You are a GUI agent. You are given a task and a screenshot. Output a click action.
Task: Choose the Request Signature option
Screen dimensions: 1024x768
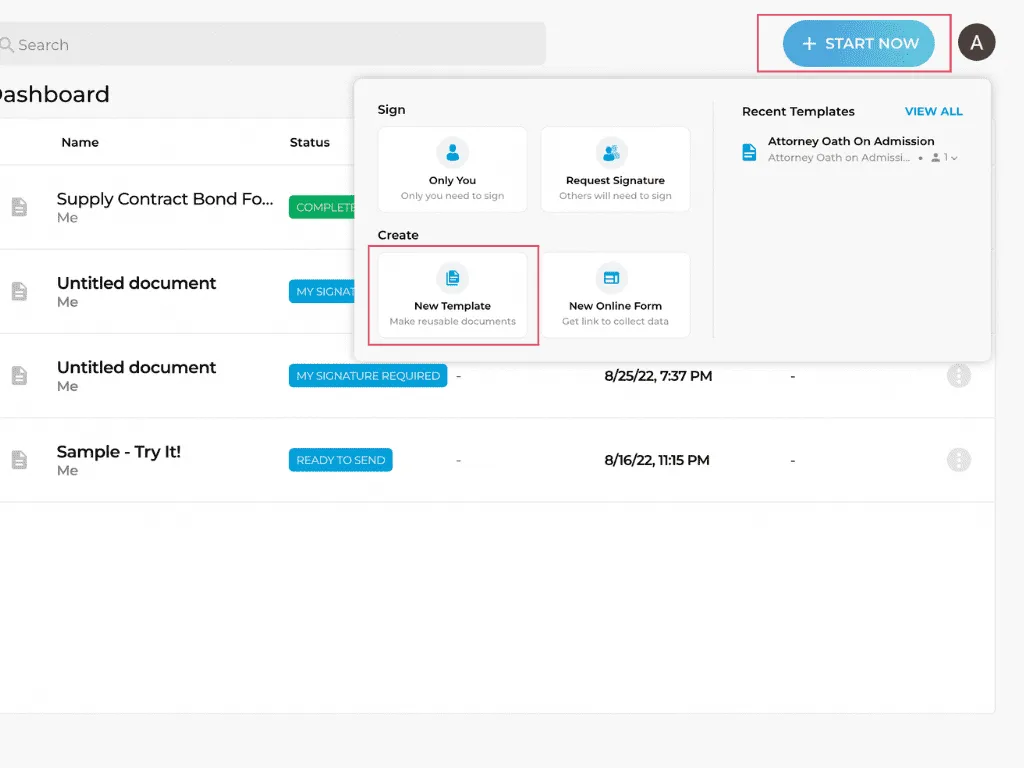click(615, 169)
